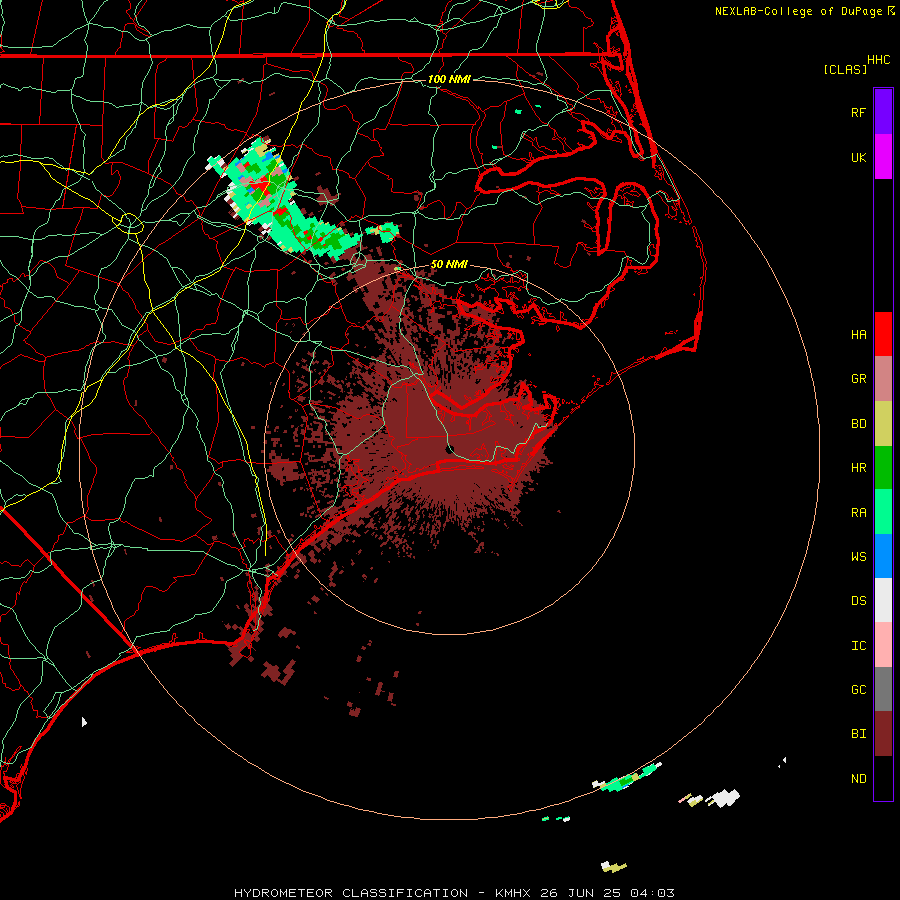
Task: Click the RF legend label
Action: pyautogui.click(x=858, y=112)
